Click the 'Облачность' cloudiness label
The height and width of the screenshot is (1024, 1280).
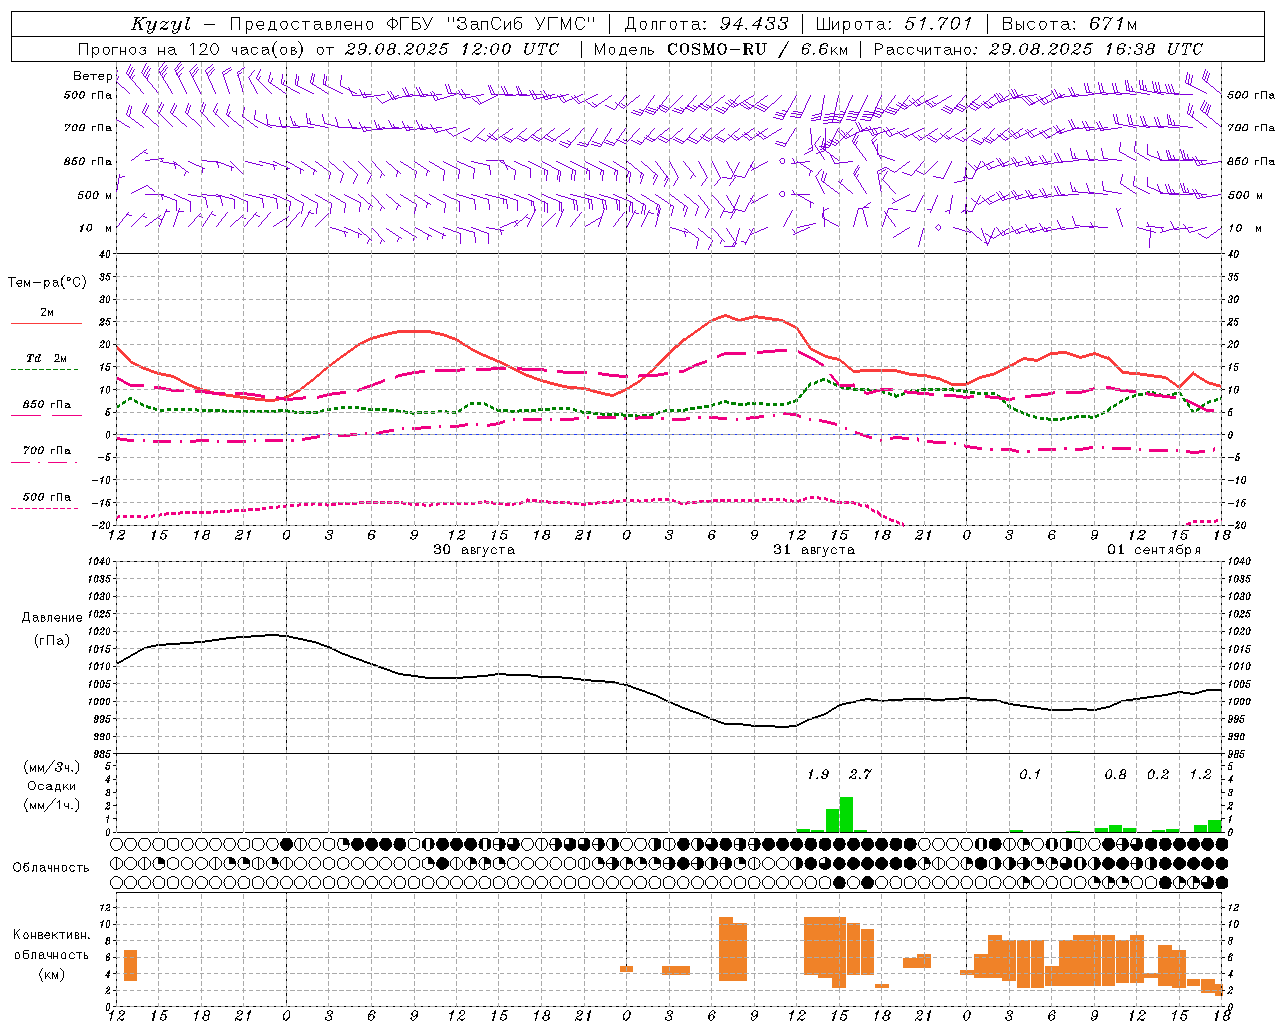(51, 867)
